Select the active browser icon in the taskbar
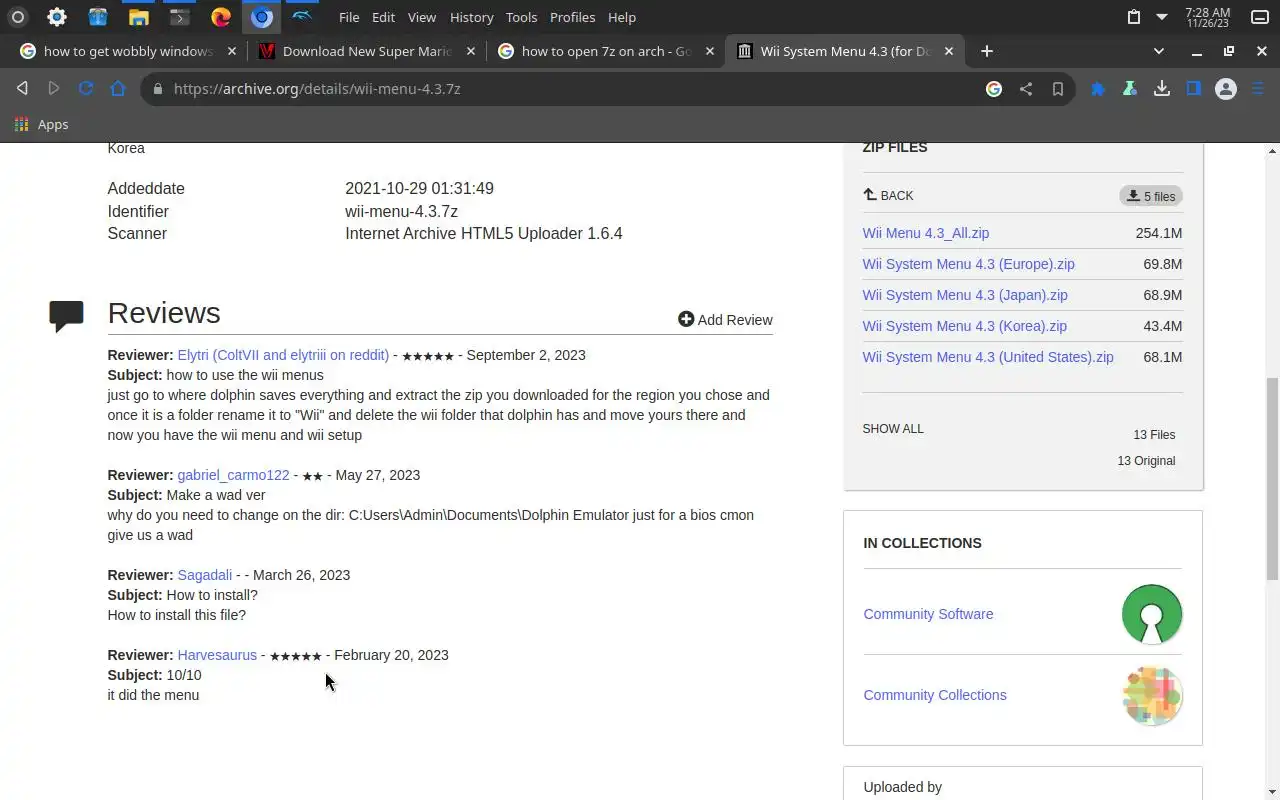The image size is (1280, 800). tap(261, 17)
